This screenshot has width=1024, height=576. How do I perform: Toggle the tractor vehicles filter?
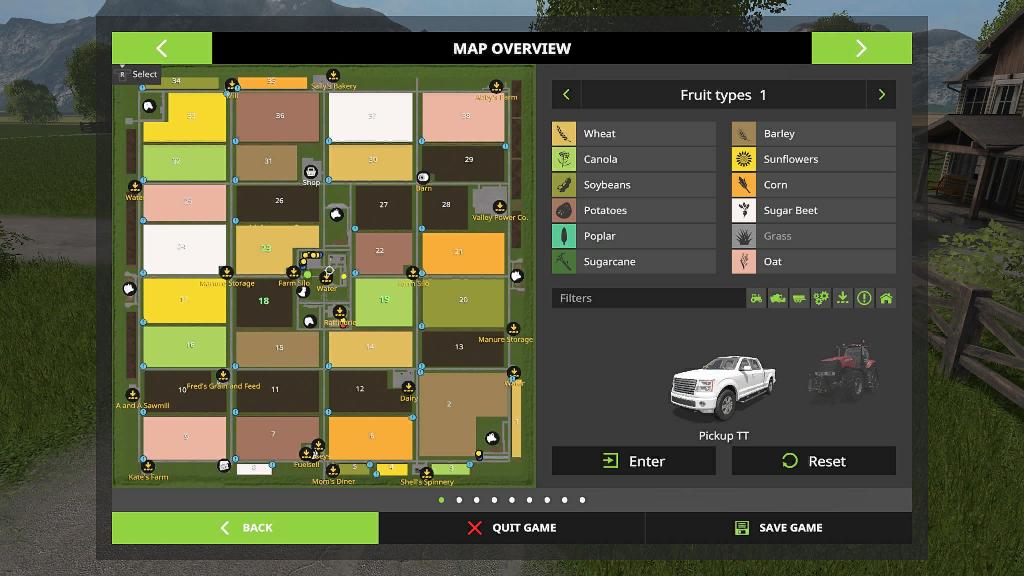pyautogui.click(x=756, y=298)
